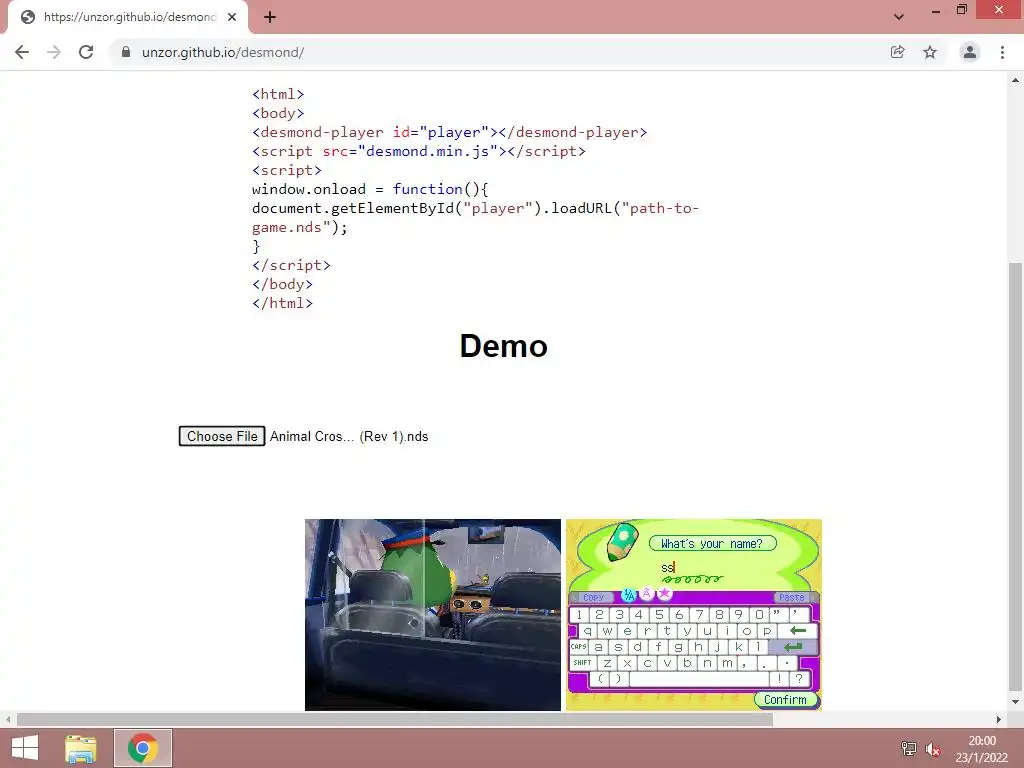
Task: Click the pencil icon in name dialog
Action: click(622, 541)
